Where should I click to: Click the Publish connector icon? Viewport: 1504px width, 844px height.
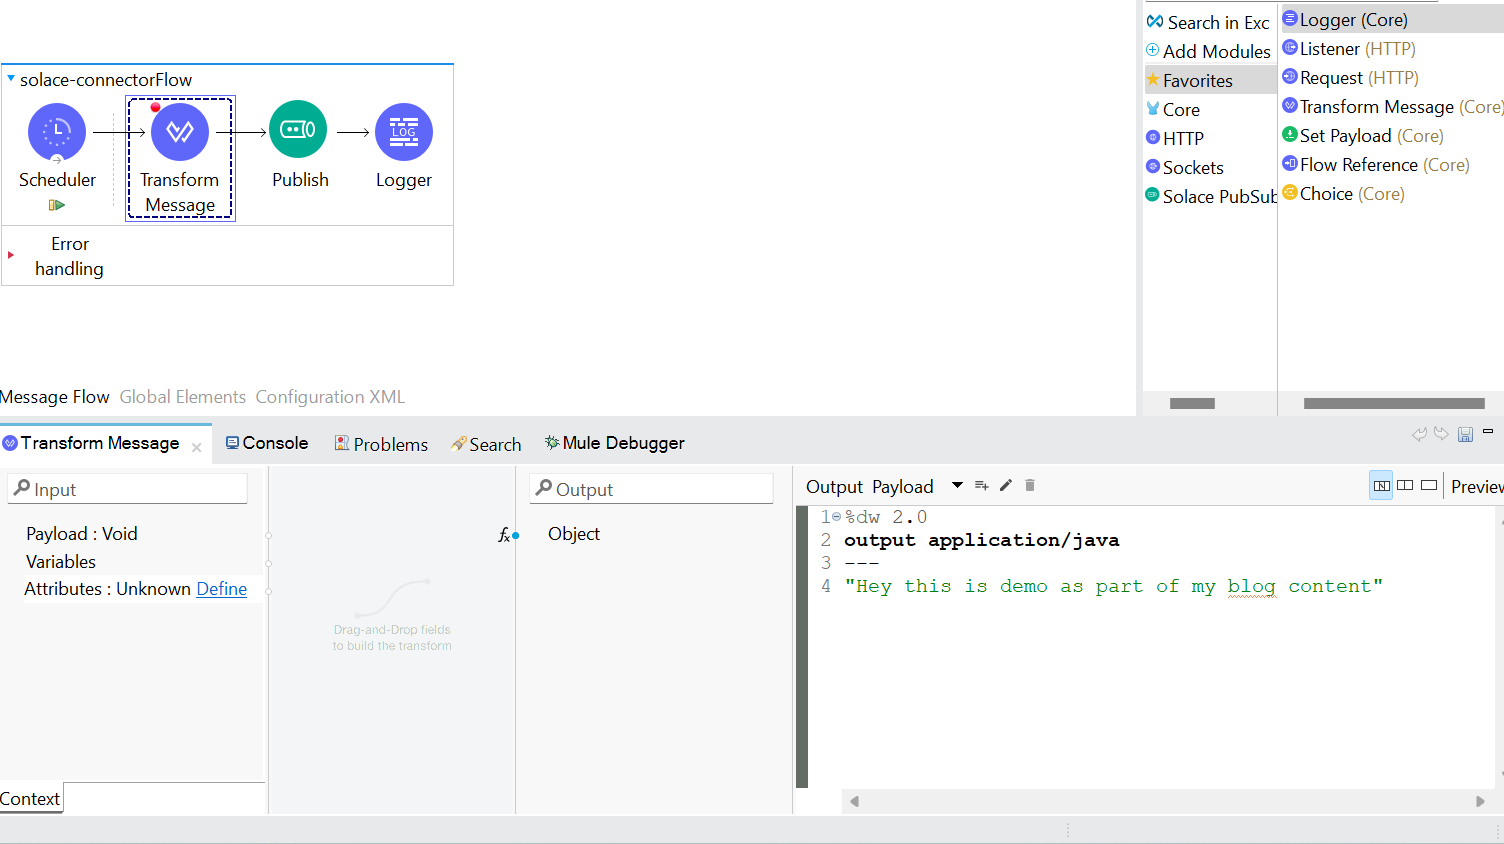pos(298,130)
